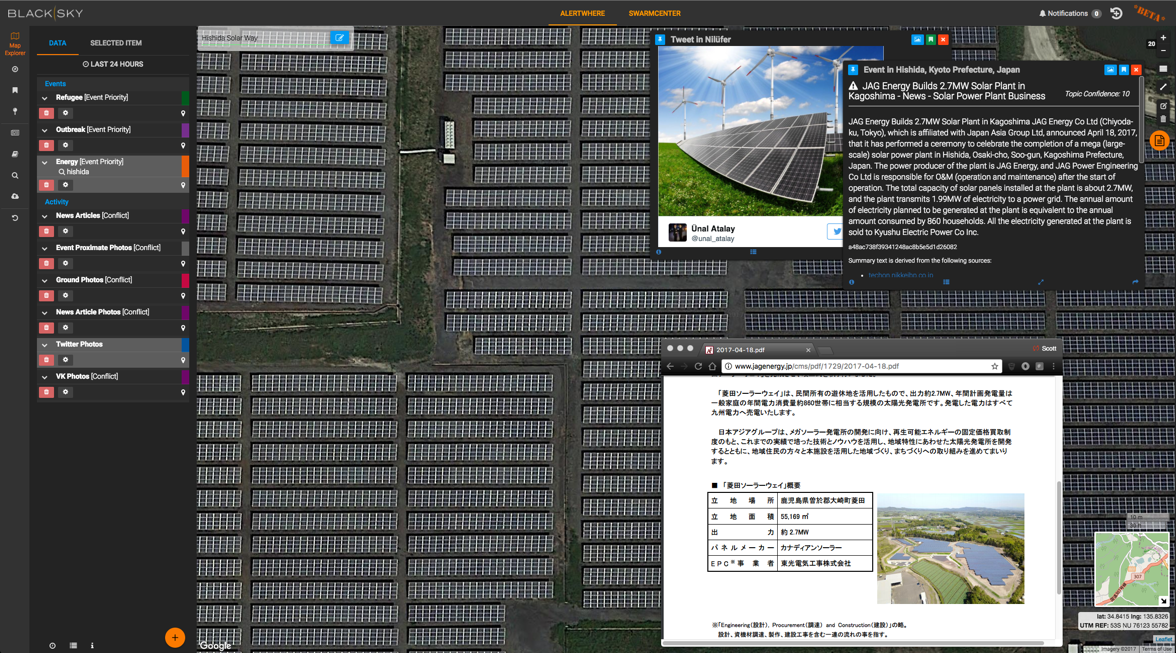
Task: Click the Last 24 Hours time filter
Action: [x=113, y=64]
